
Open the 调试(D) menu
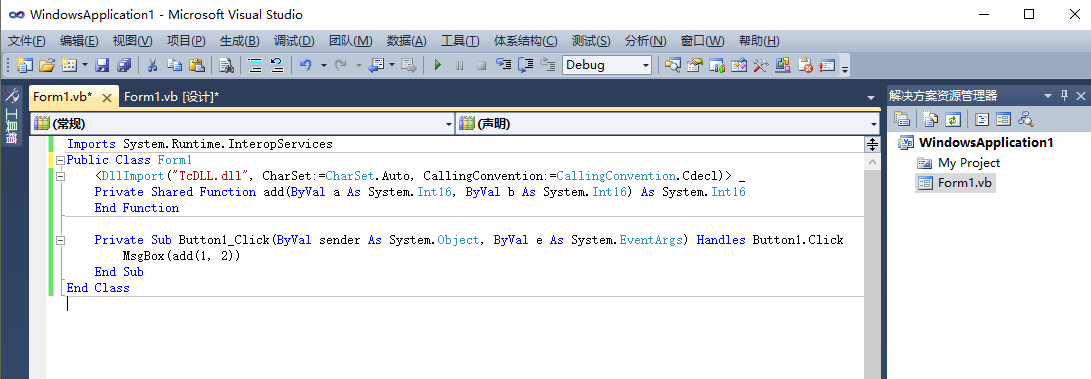pyautogui.click(x=294, y=41)
